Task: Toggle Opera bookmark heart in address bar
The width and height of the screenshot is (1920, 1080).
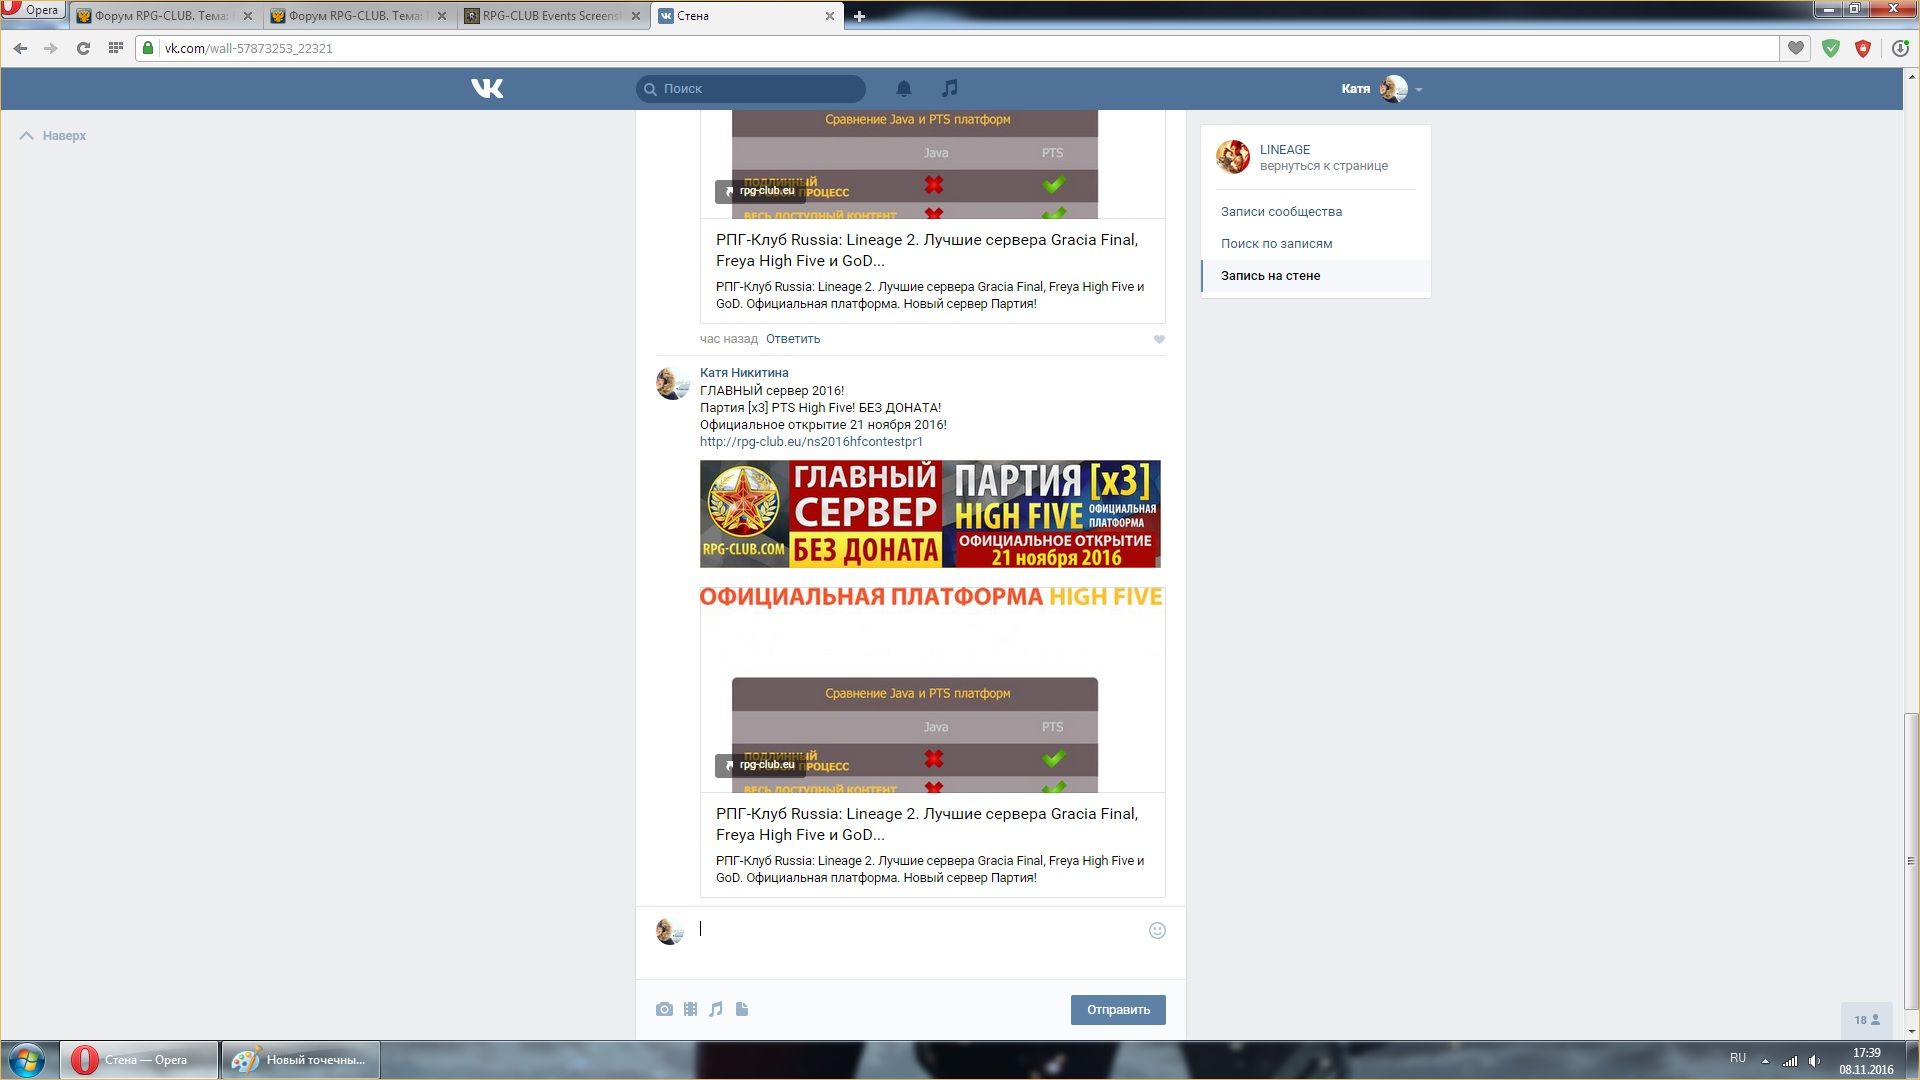Action: pos(1796,48)
